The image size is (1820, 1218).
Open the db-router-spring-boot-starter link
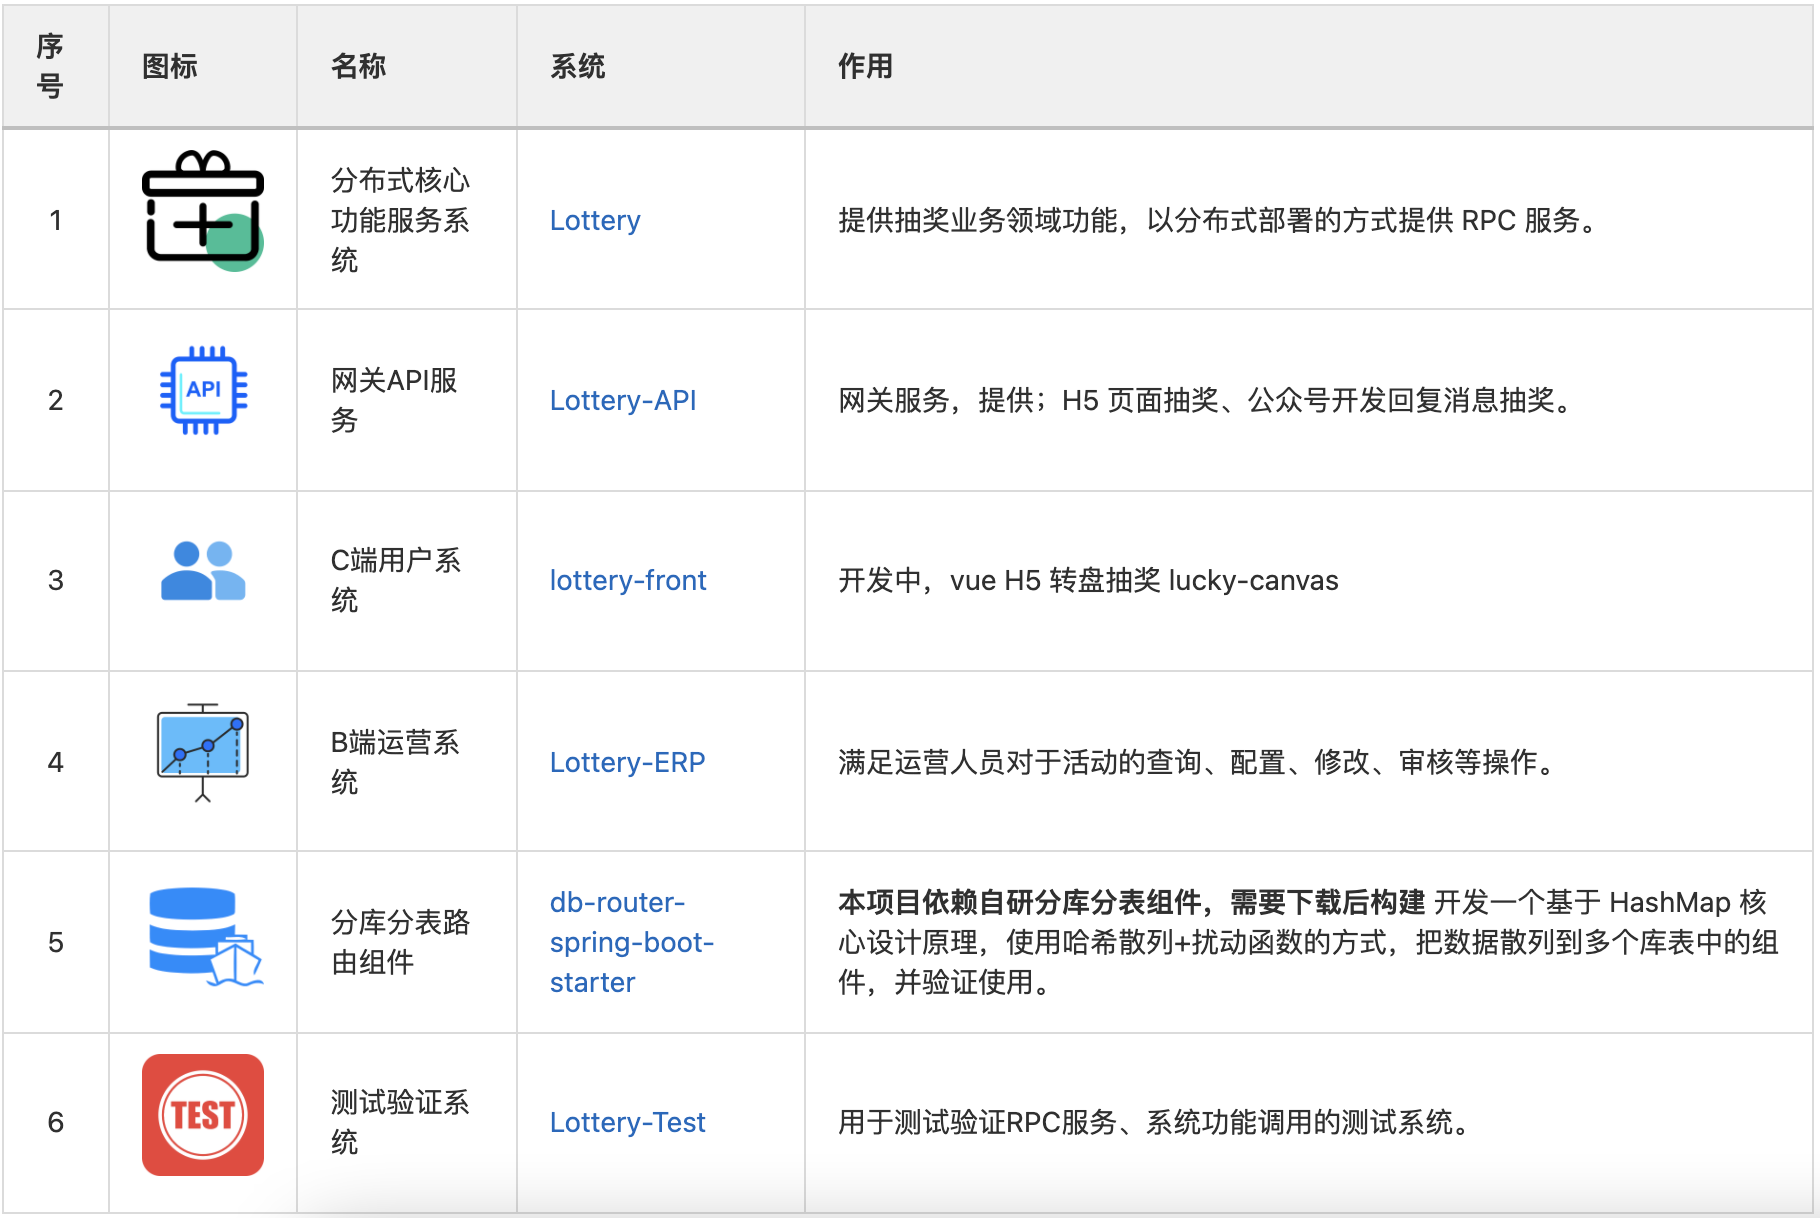point(631,942)
